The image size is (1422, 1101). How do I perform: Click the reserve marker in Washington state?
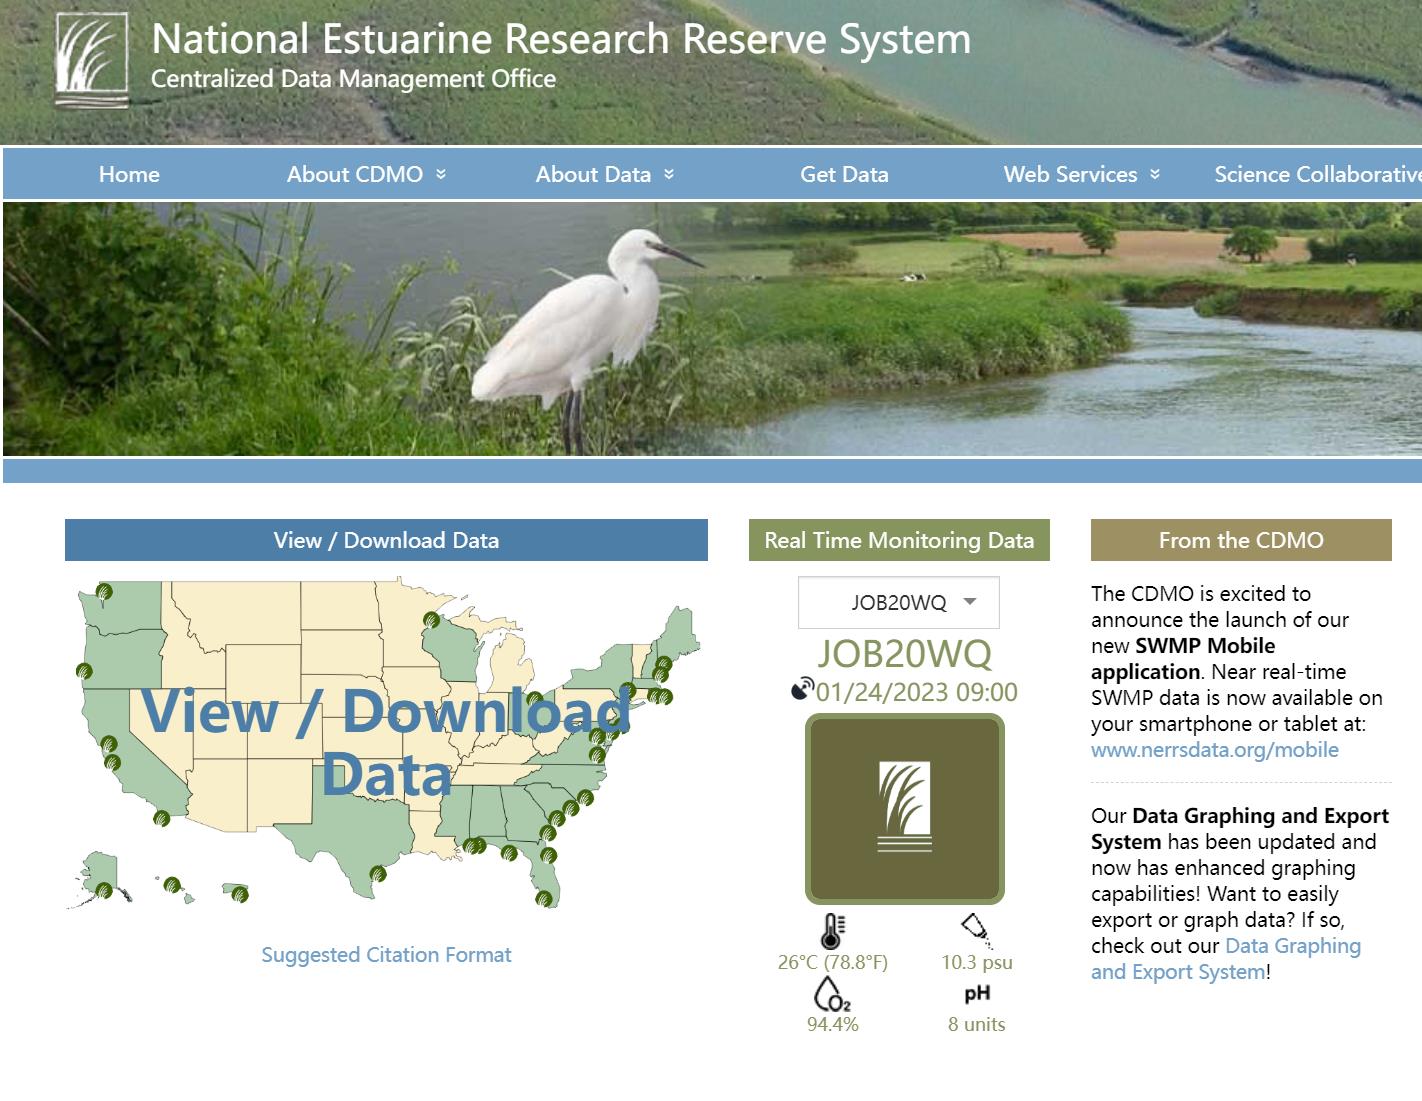pyautogui.click(x=103, y=592)
